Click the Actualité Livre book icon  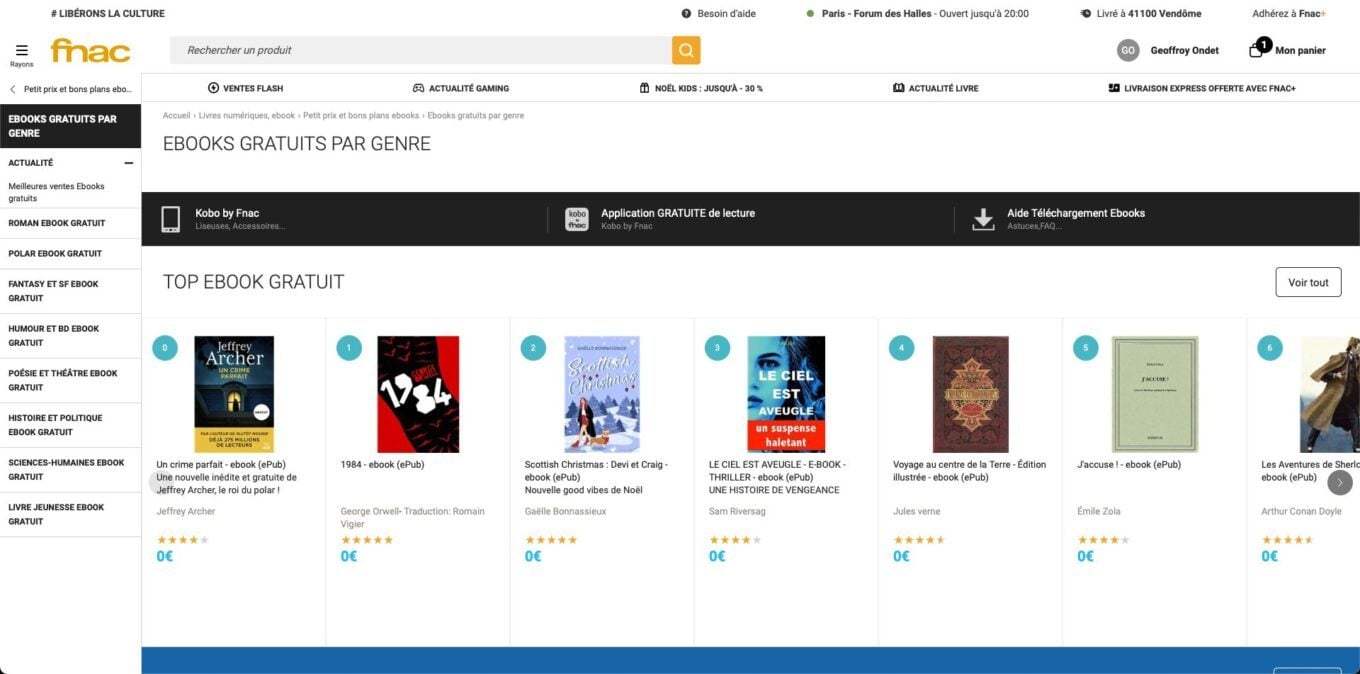899,88
